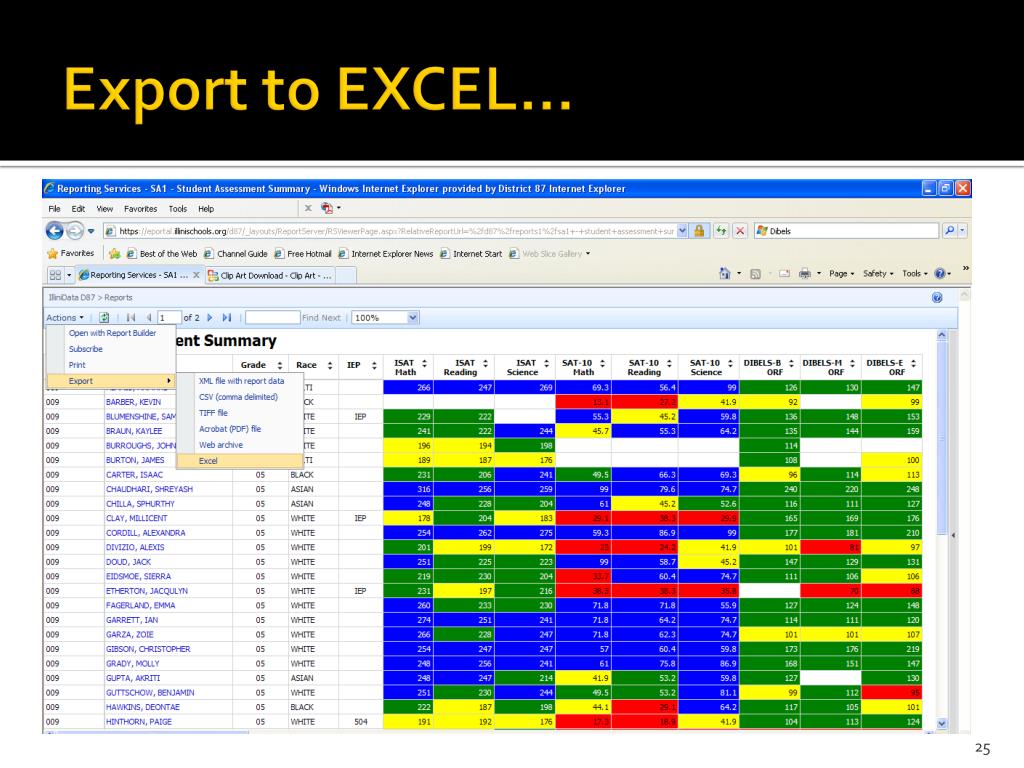Click the Read Mail icon

pyautogui.click(x=784, y=274)
